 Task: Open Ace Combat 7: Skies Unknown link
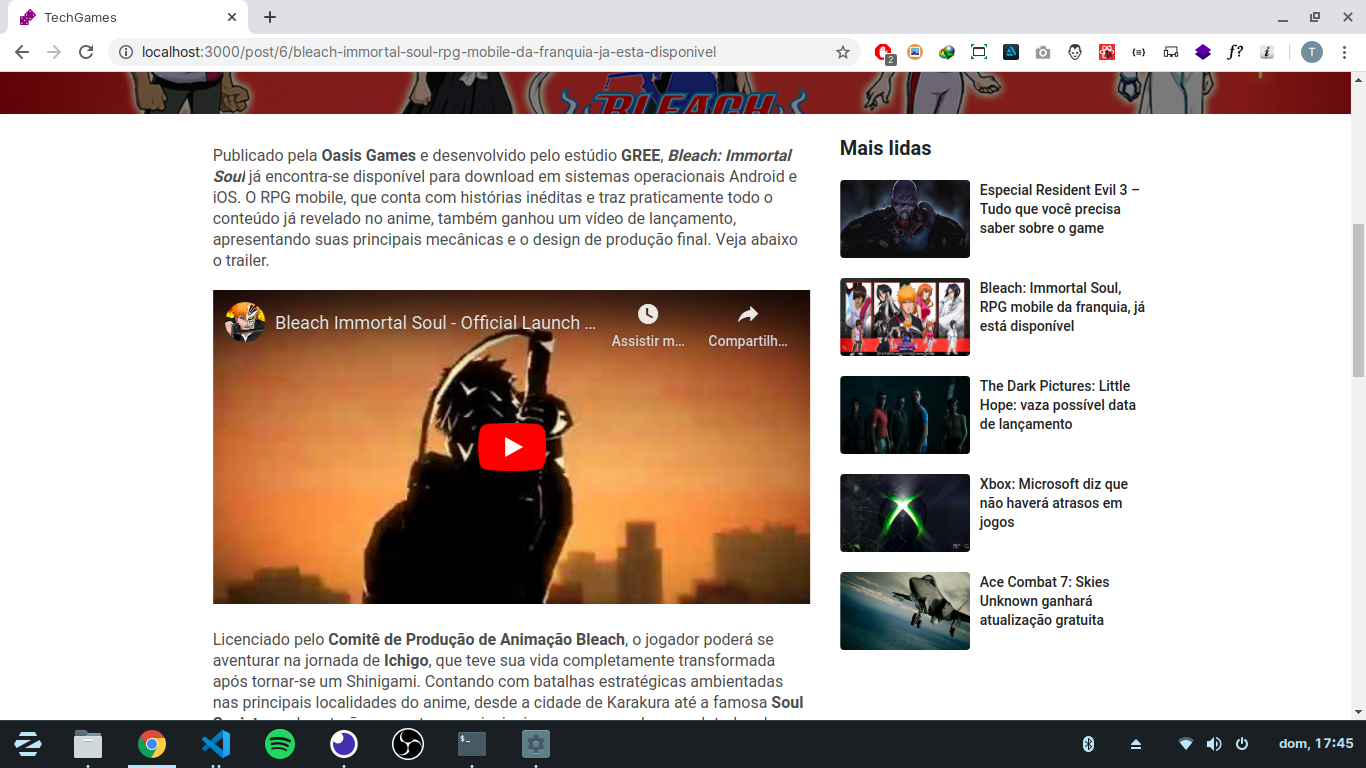pyautogui.click(x=1044, y=601)
